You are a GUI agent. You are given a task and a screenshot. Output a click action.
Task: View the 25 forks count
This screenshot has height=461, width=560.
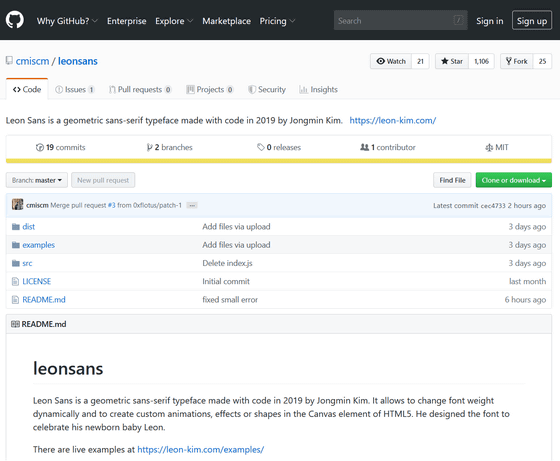pyautogui.click(x=542, y=61)
